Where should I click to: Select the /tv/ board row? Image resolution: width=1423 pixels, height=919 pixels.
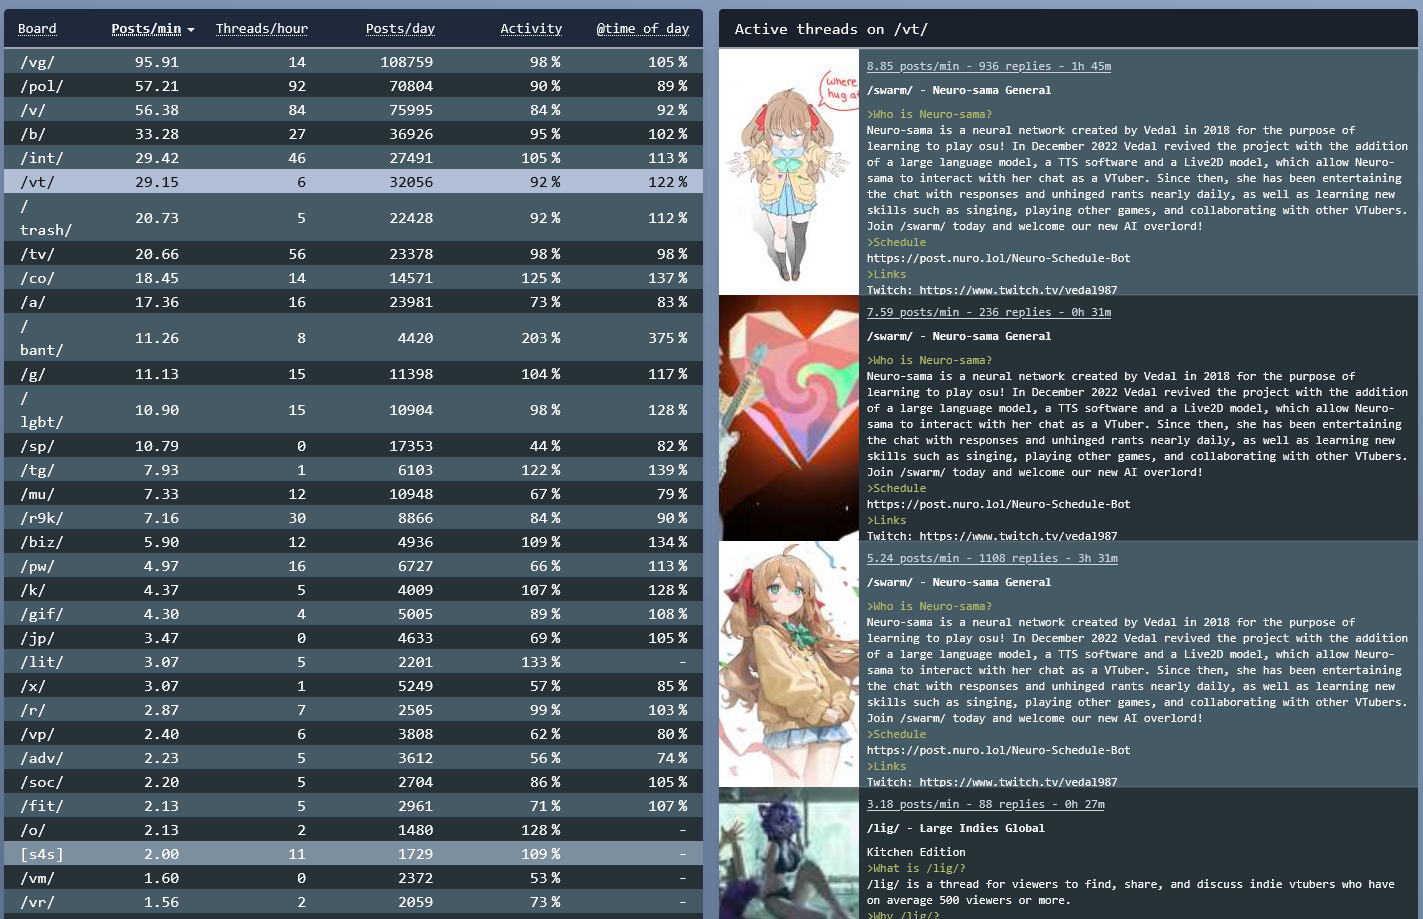(354, 253)
